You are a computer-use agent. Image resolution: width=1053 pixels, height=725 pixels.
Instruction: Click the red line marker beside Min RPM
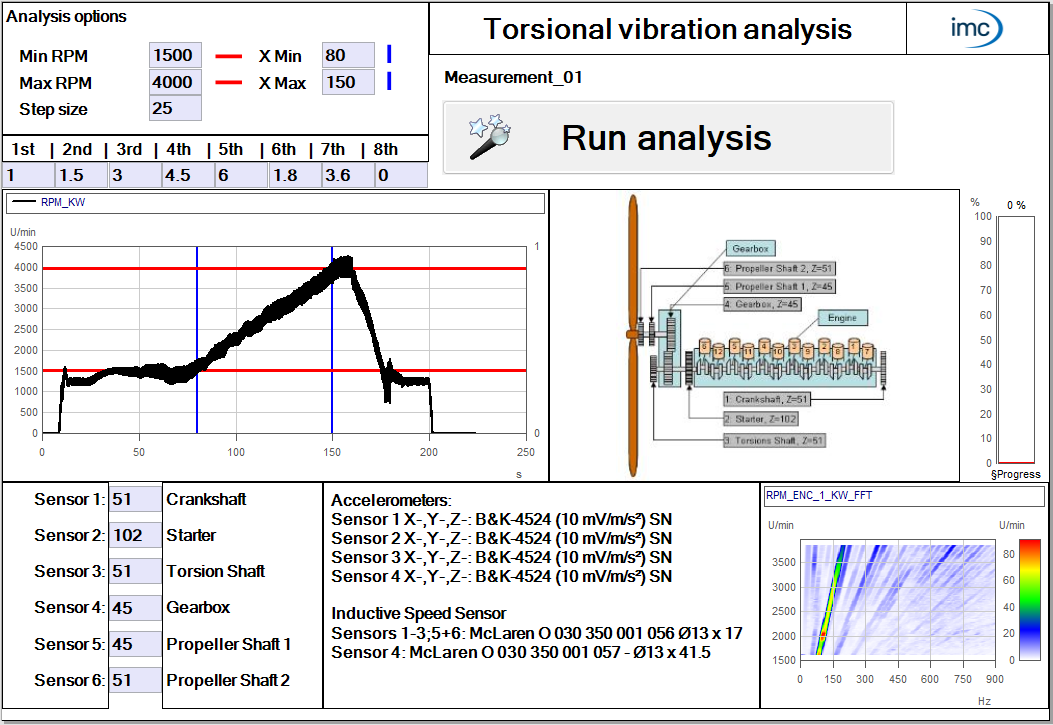[x=229, y=56]
